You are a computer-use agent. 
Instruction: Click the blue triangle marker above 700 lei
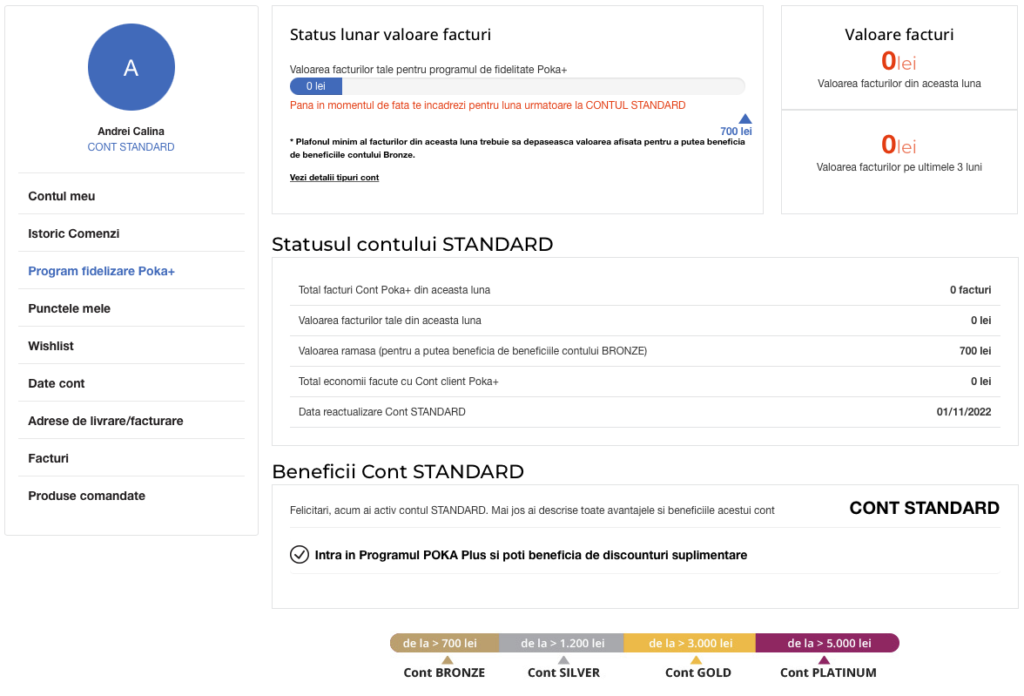[745, 119]
